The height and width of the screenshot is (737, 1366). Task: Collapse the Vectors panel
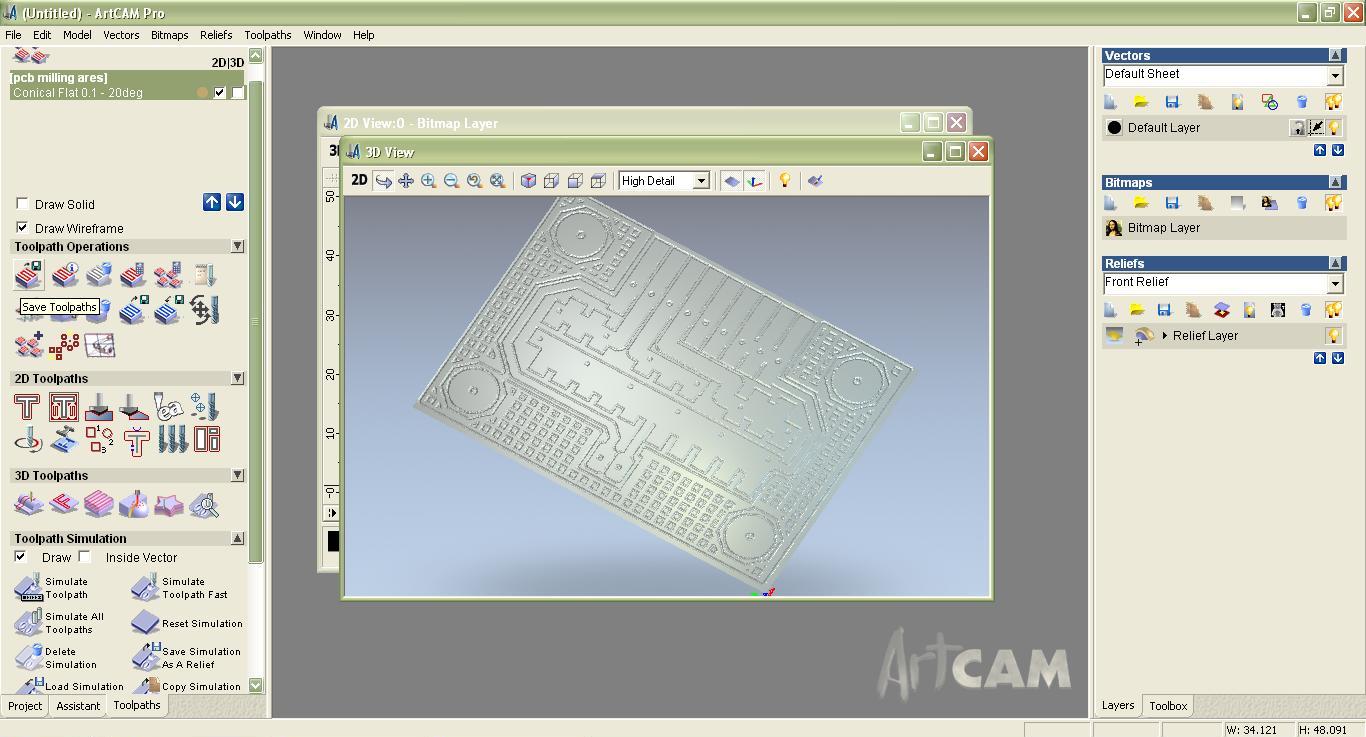tap(1335, 55)
